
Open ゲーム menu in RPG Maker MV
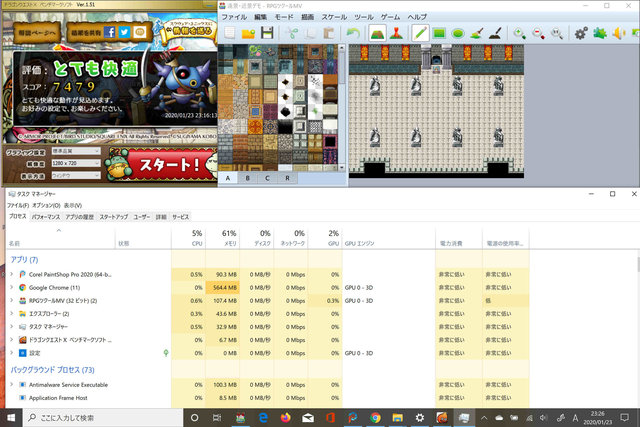(390, 17)
